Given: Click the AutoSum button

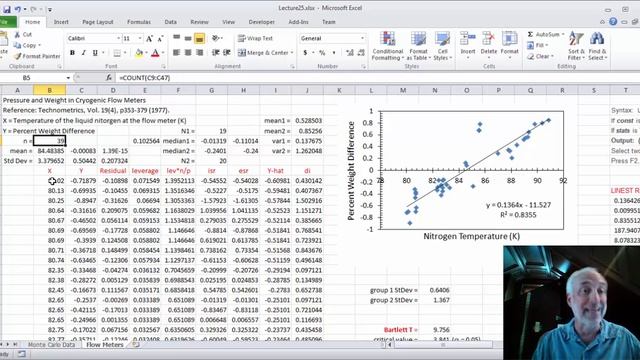Looking at the screenshot, I should 545,34.
